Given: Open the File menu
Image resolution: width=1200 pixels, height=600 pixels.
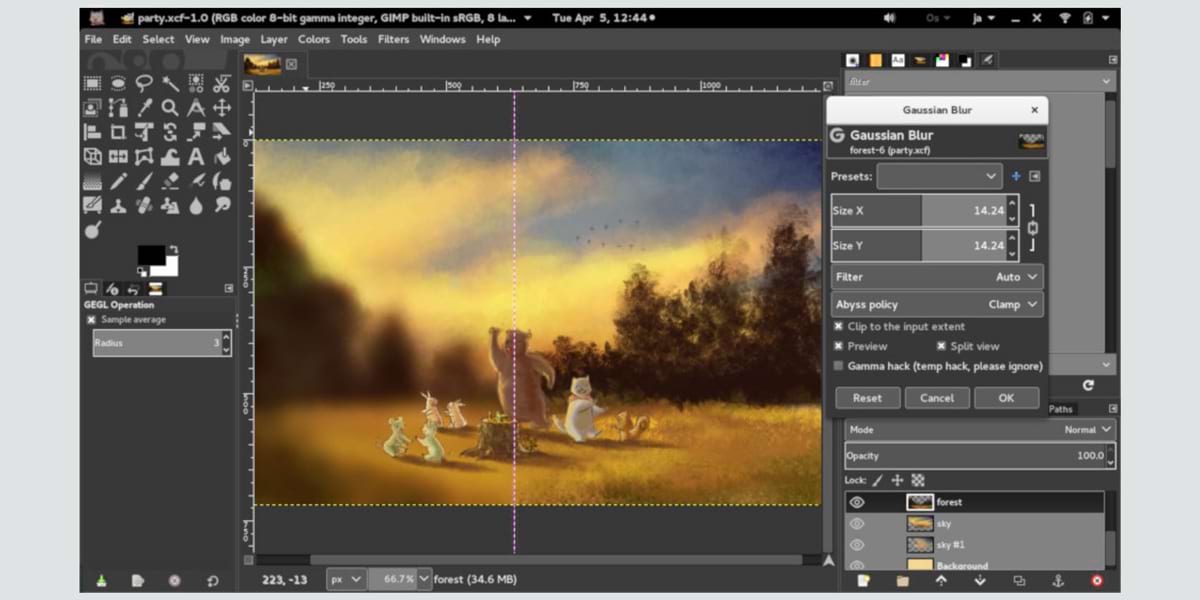Looking at the screenshot, I should pyautogui.click(x=93, y=39).
